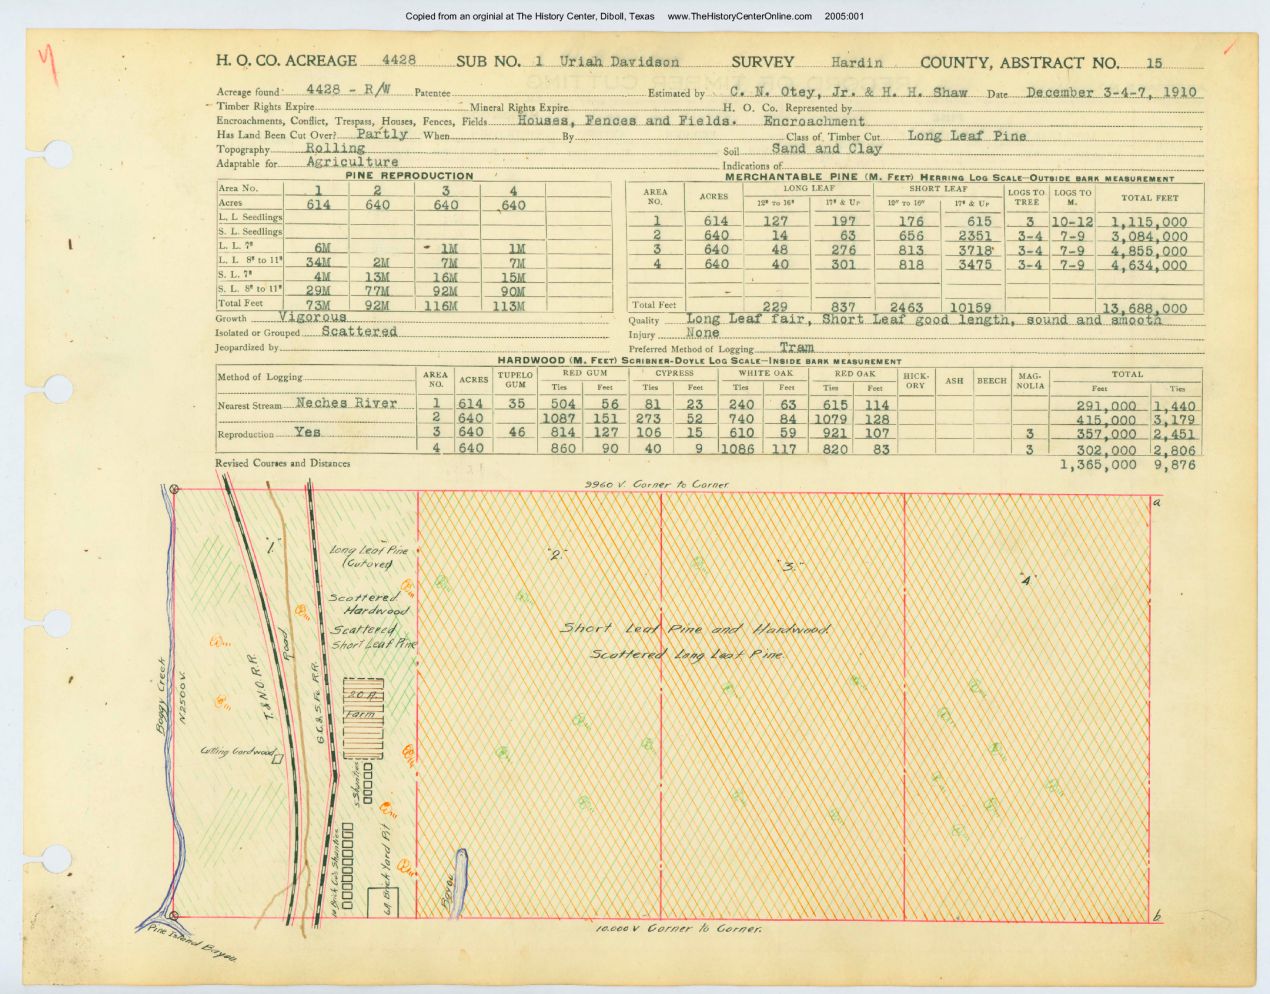Select the survey name 'Uriah Davidson'
Image resolution: width=1270 pixels, height=994 pixels.
619,62
